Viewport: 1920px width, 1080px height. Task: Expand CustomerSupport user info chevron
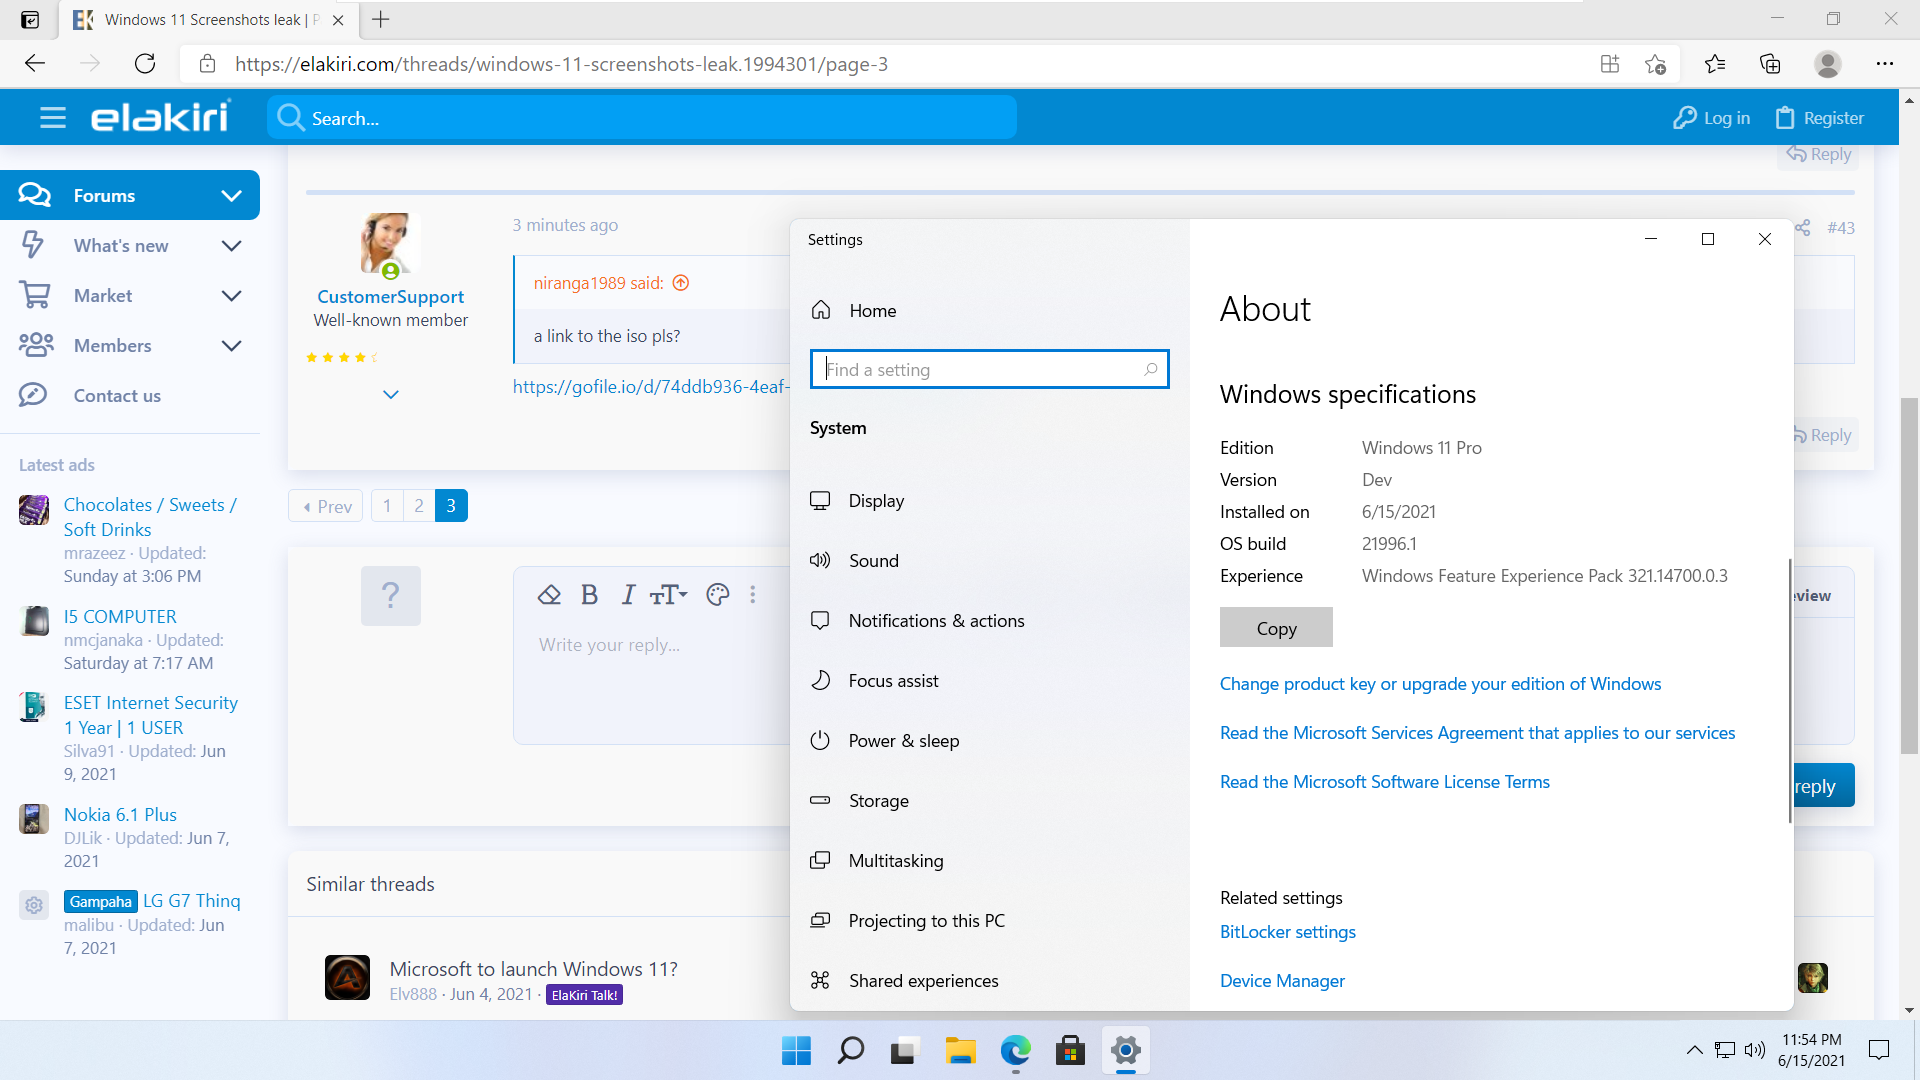(391, 395)
